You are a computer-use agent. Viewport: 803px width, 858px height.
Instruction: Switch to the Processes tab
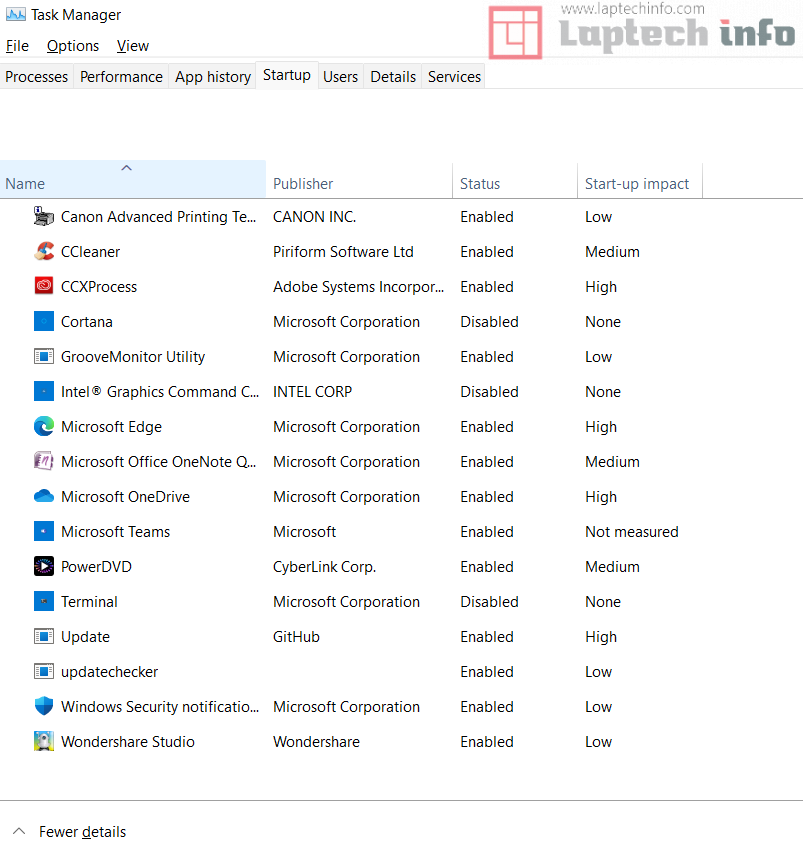point(37,77)
